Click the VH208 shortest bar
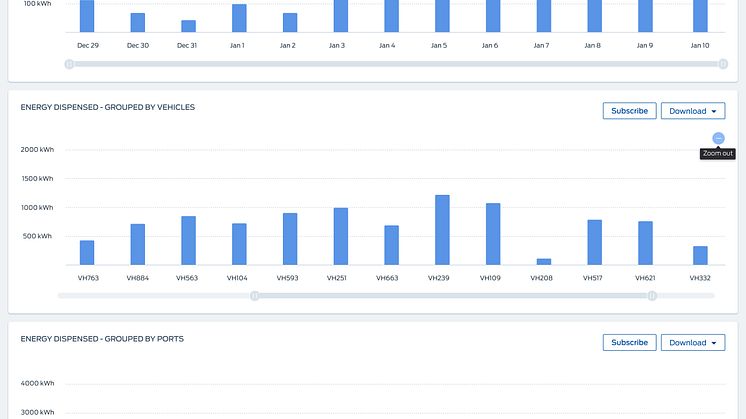The width and height of the screenshot is (746, 419). [544, 261]
